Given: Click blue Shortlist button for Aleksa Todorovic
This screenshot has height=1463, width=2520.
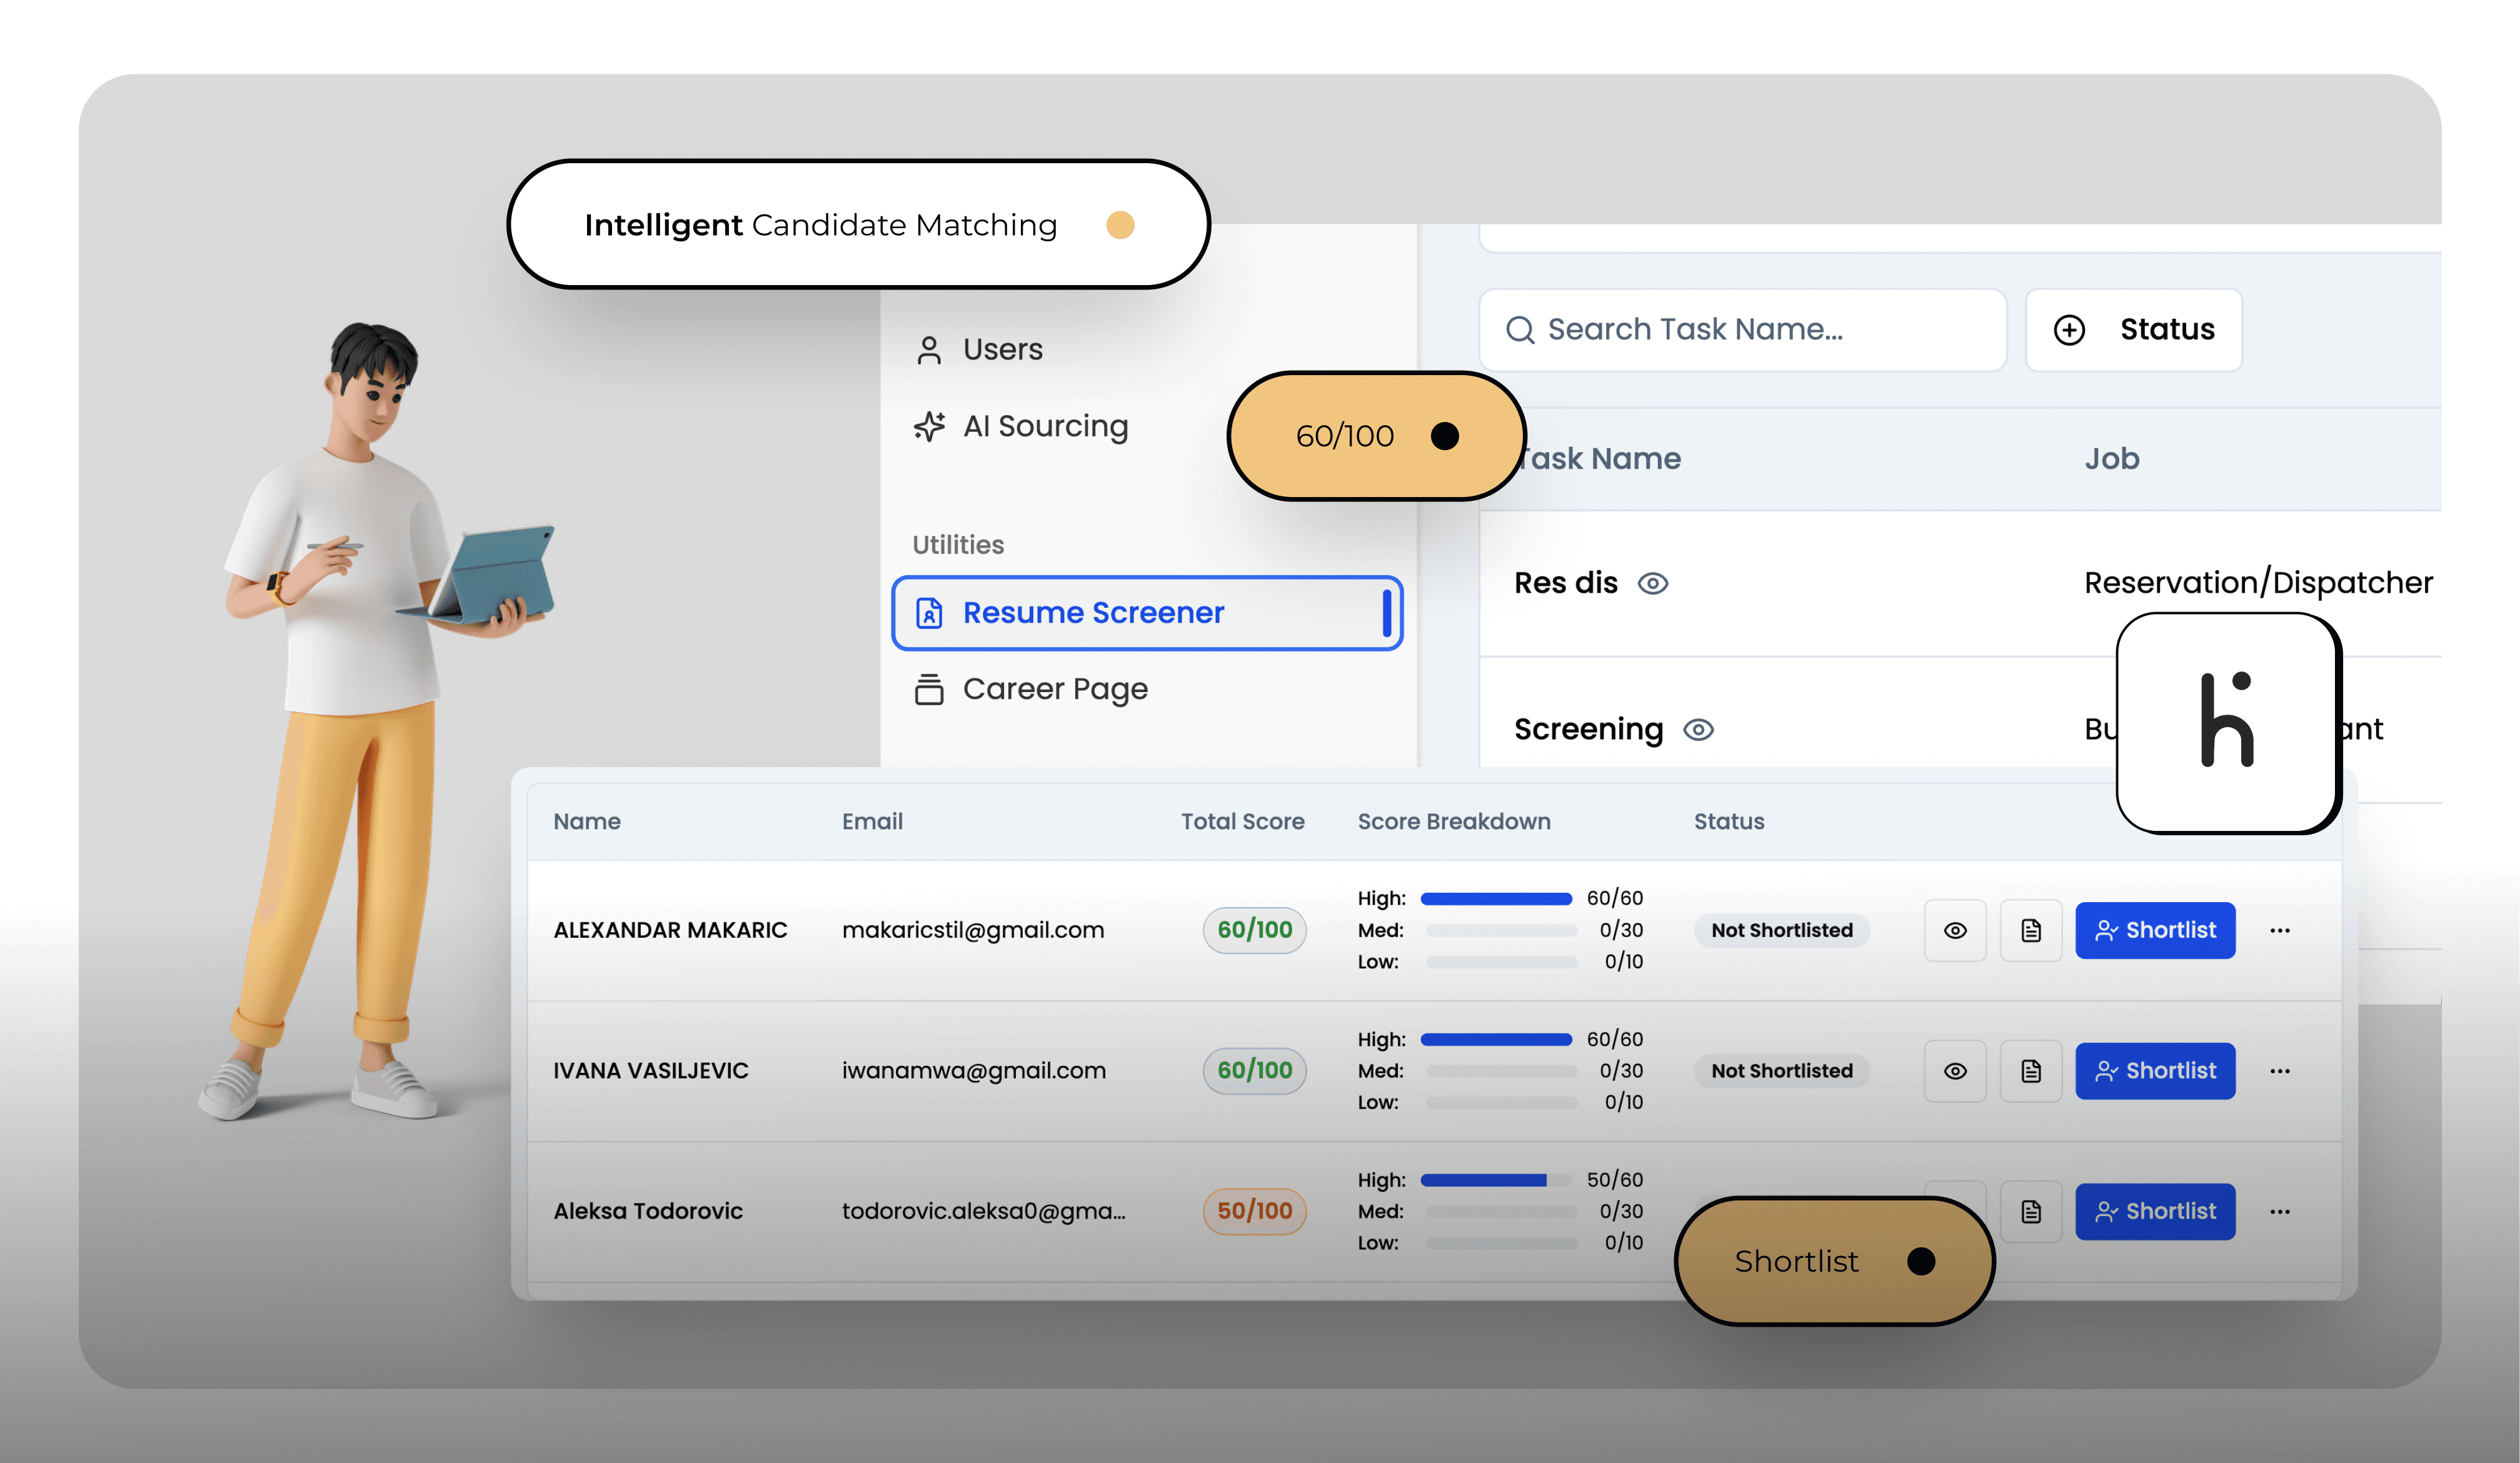Looking at the screenshot, I should [2155, 1212].
